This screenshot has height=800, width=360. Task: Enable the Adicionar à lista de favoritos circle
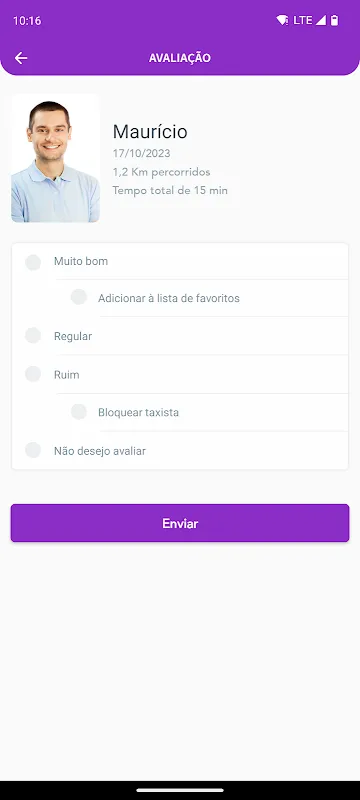coord(79,297)
